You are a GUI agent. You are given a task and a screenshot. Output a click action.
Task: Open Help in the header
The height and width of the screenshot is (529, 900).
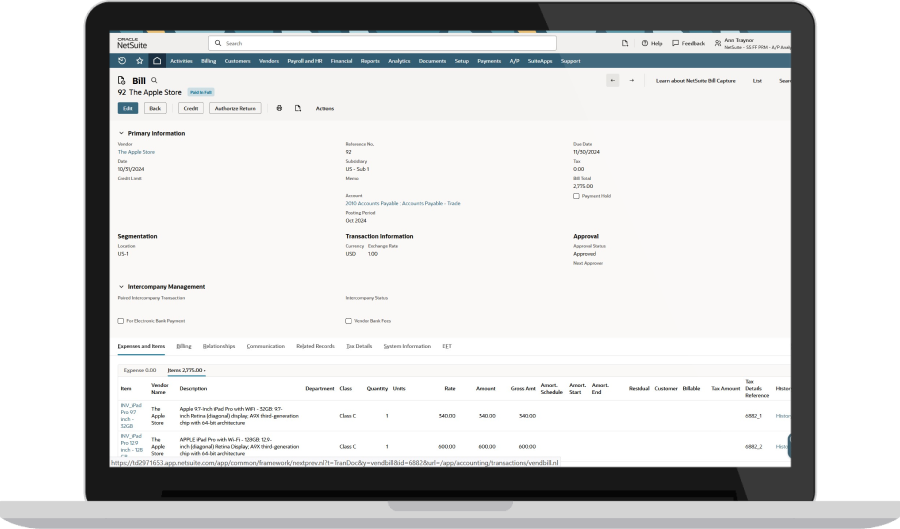(652, 43)
